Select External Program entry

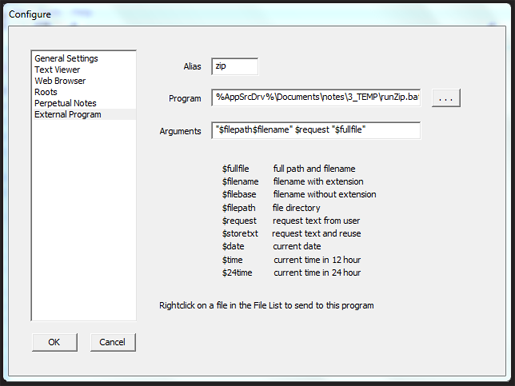click(84, 114)
